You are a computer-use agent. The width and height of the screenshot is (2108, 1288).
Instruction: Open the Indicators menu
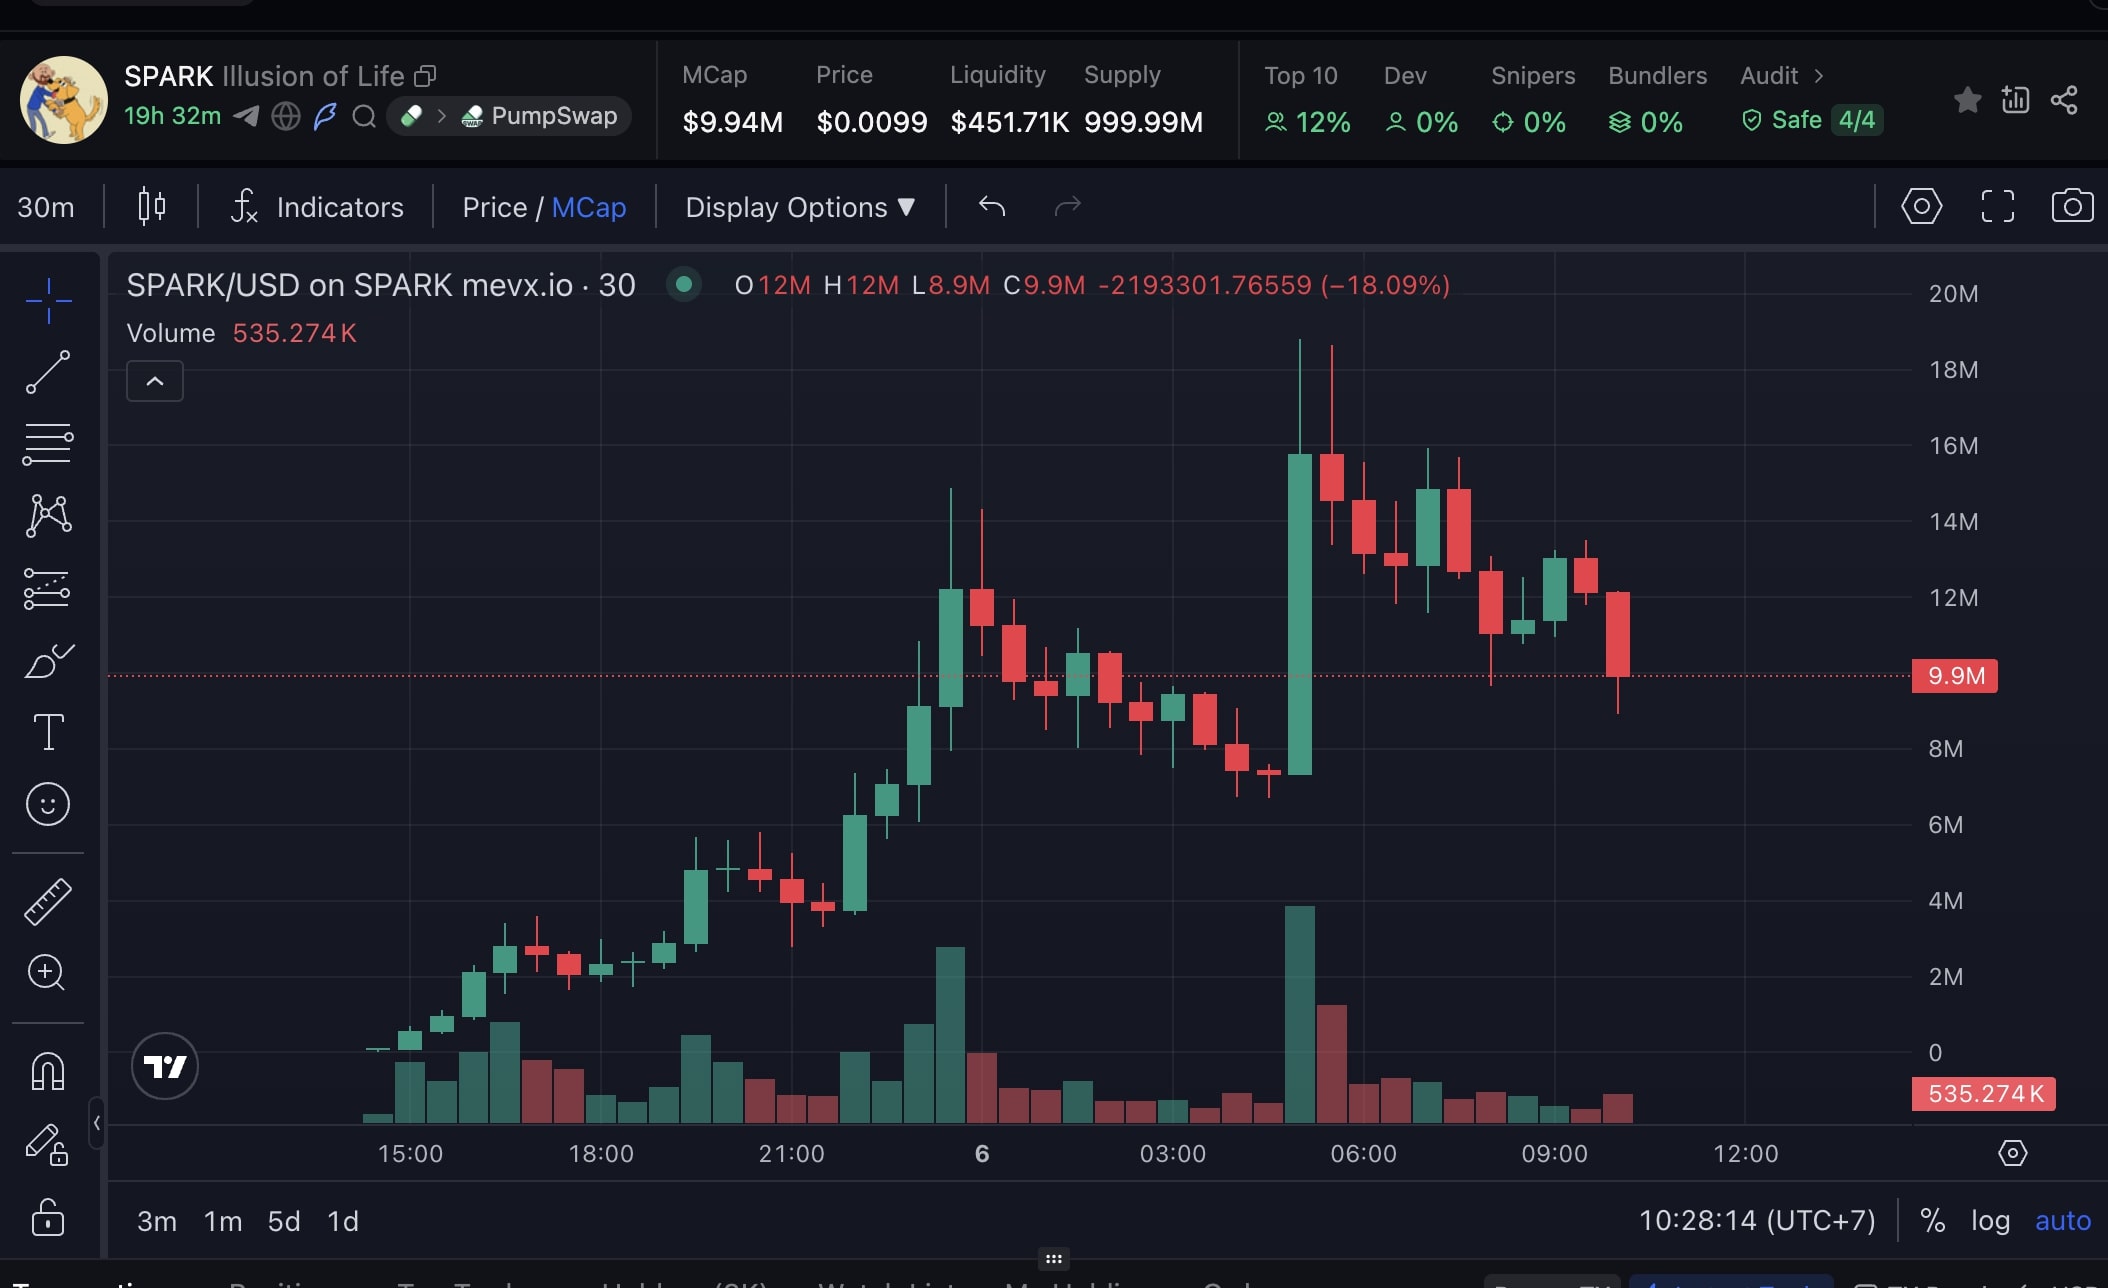click(x=317, y=207)
